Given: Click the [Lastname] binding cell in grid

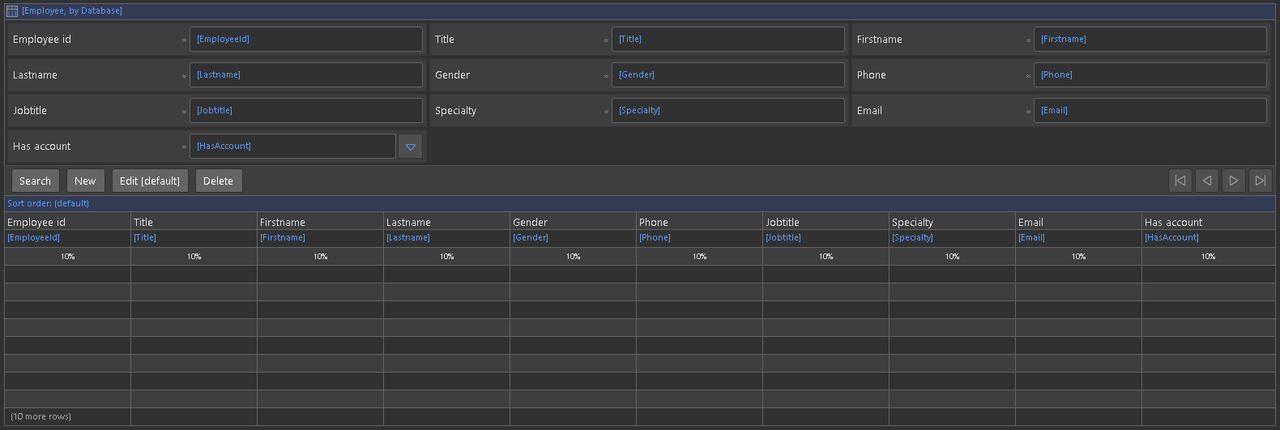Looking at the screenshot, I should tap(446, 238).
